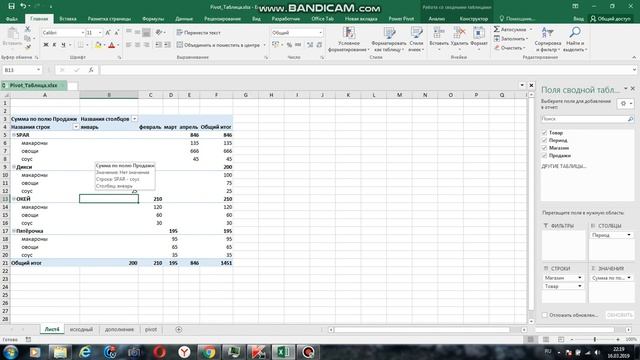
Task: Open the number format Общий dropdown
Action: (320, 33)
